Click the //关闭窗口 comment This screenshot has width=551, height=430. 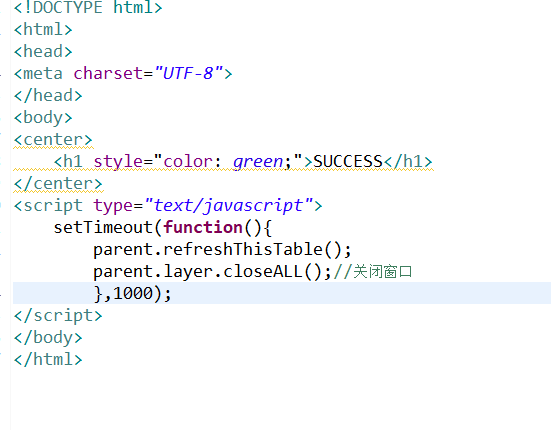[x=372, y=272]
